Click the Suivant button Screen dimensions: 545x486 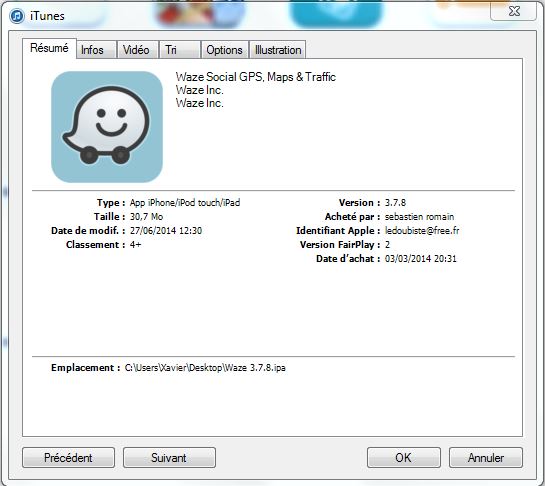tap(169, 457)
